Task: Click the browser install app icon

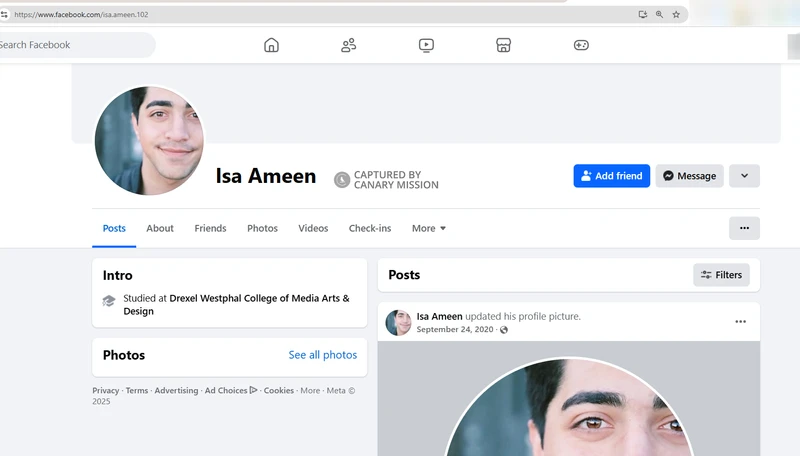Action: [643, 14]
